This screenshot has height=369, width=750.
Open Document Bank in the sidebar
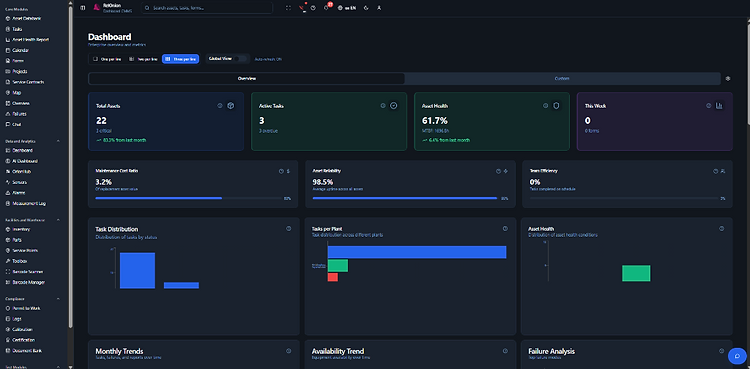pyautogui.click(x=23, y=350)
